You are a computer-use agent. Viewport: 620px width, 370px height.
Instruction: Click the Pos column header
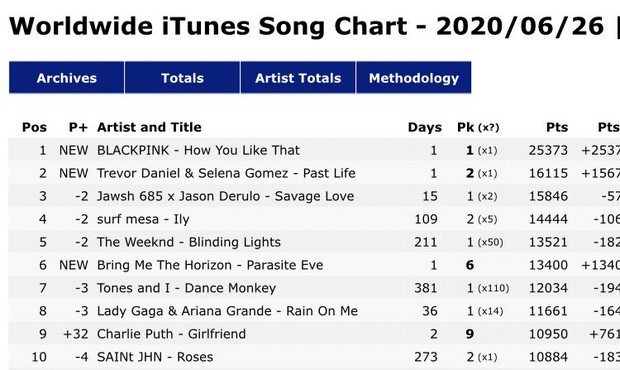pyautogui.click(x=34, y=127)
